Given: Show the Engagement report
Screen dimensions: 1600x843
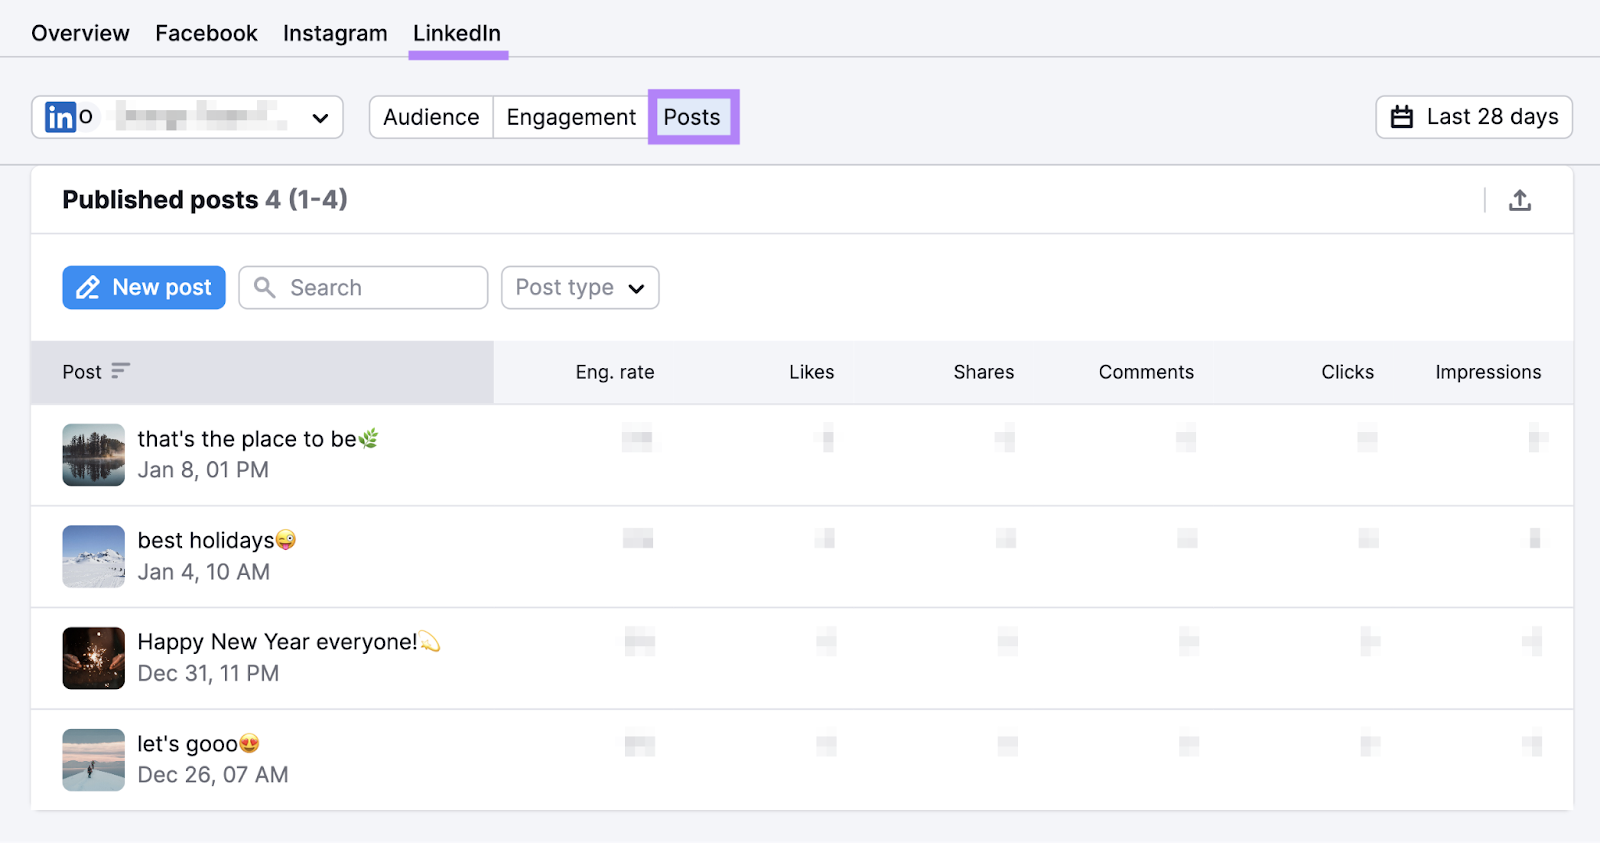Looking at the screenshot, I should [x=571, y=117].
